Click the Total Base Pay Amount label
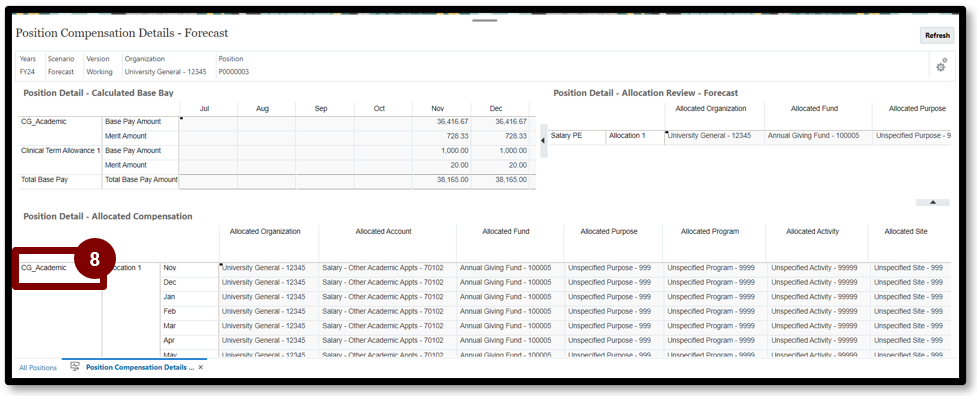 coord(141,181)
